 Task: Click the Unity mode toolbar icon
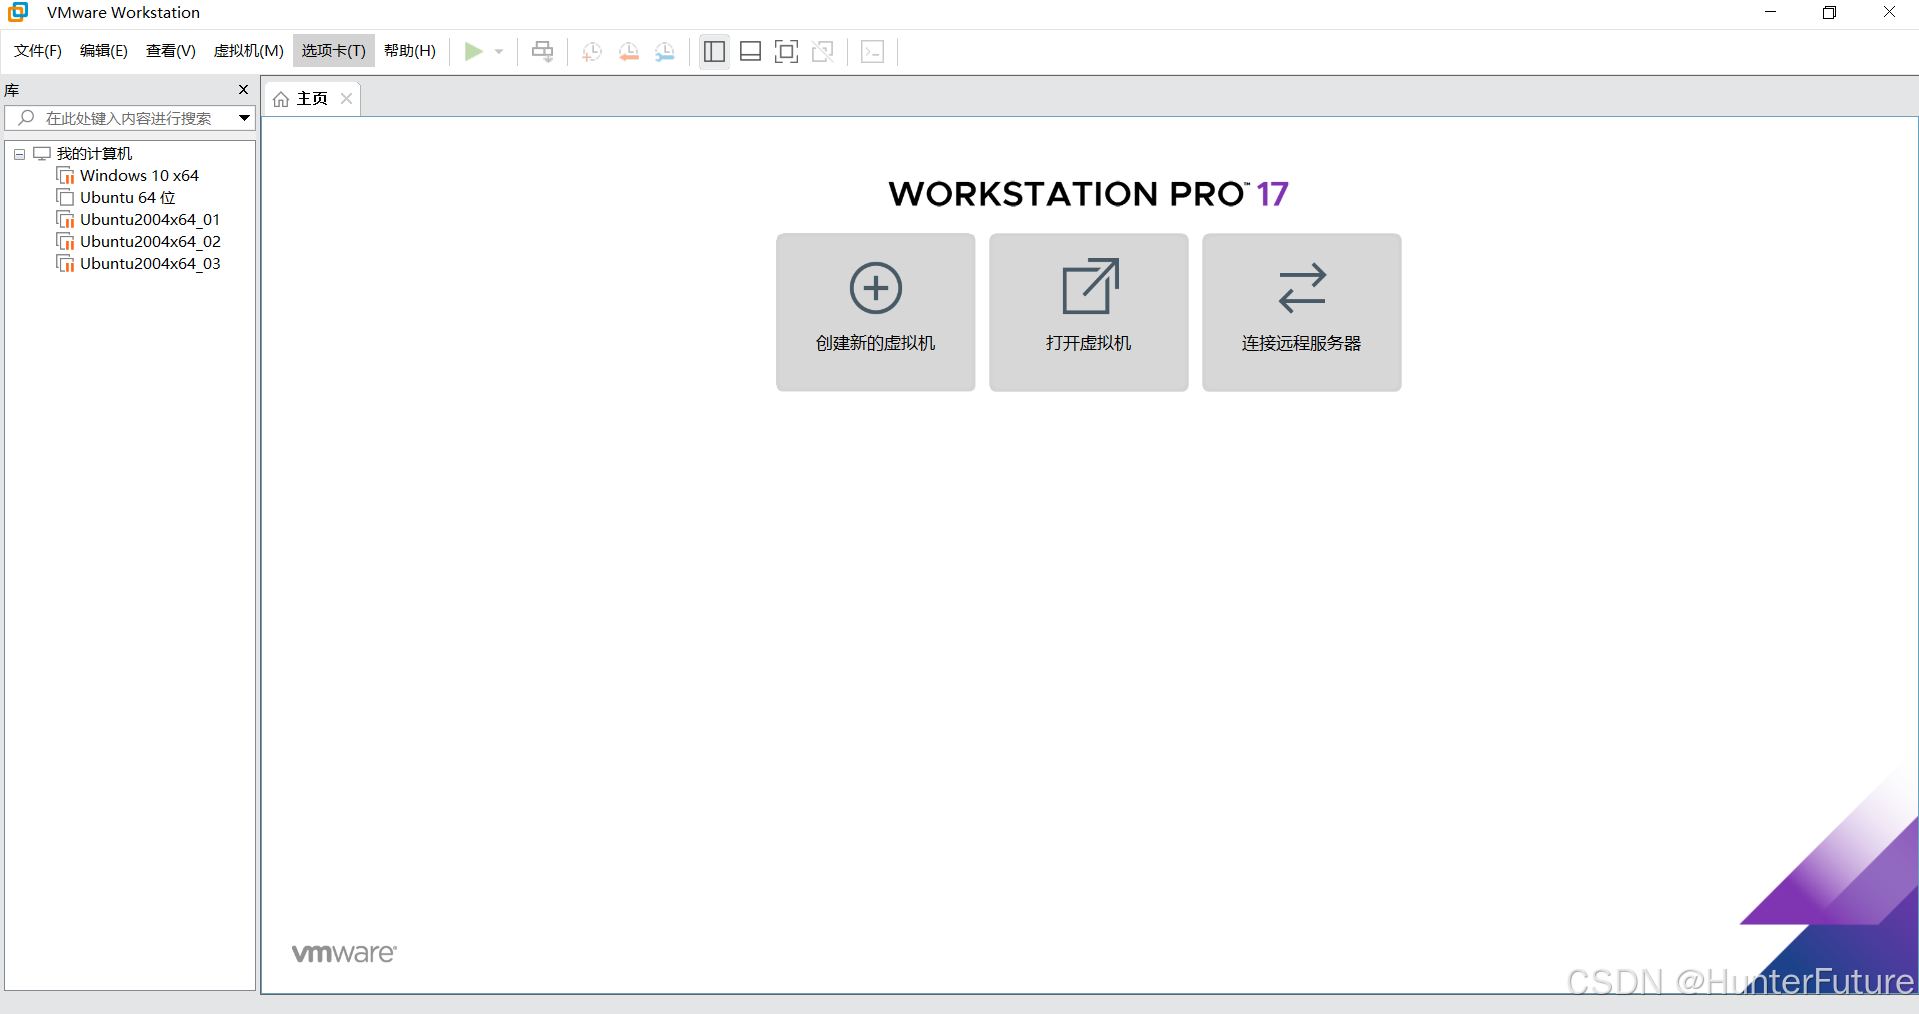coord(823,51)
